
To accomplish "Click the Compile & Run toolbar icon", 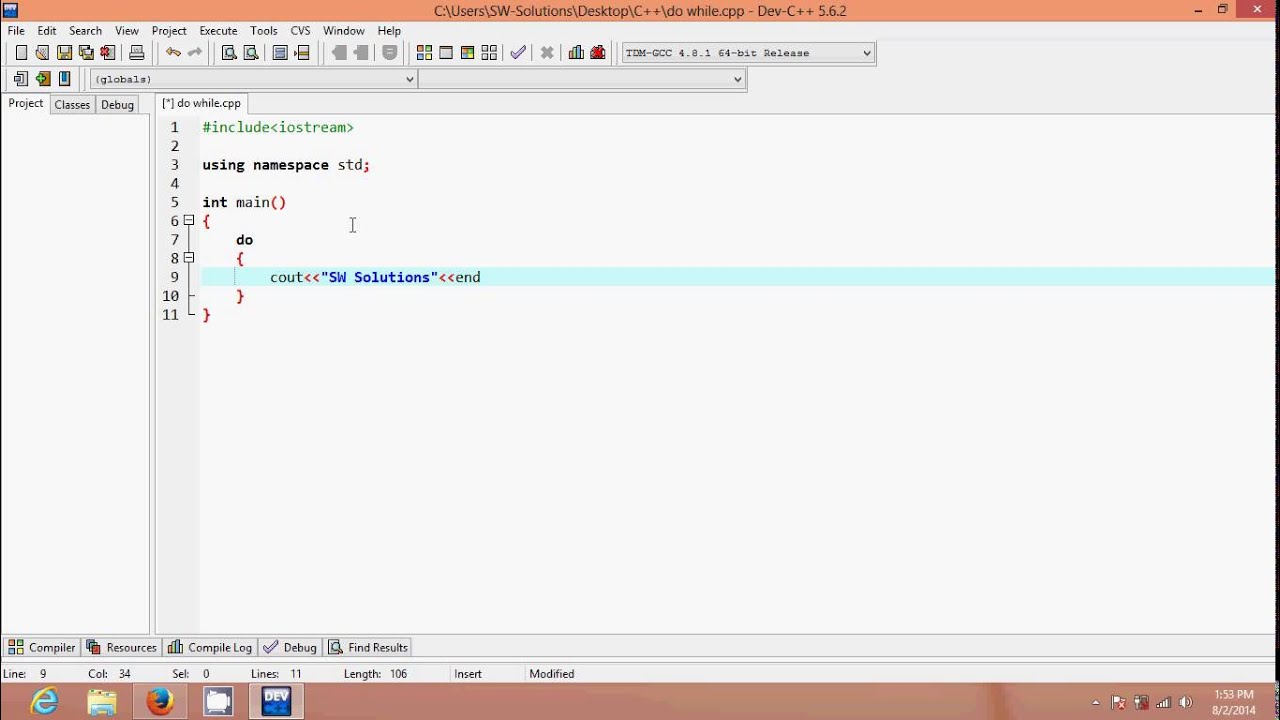I will (x=467, y=53).
